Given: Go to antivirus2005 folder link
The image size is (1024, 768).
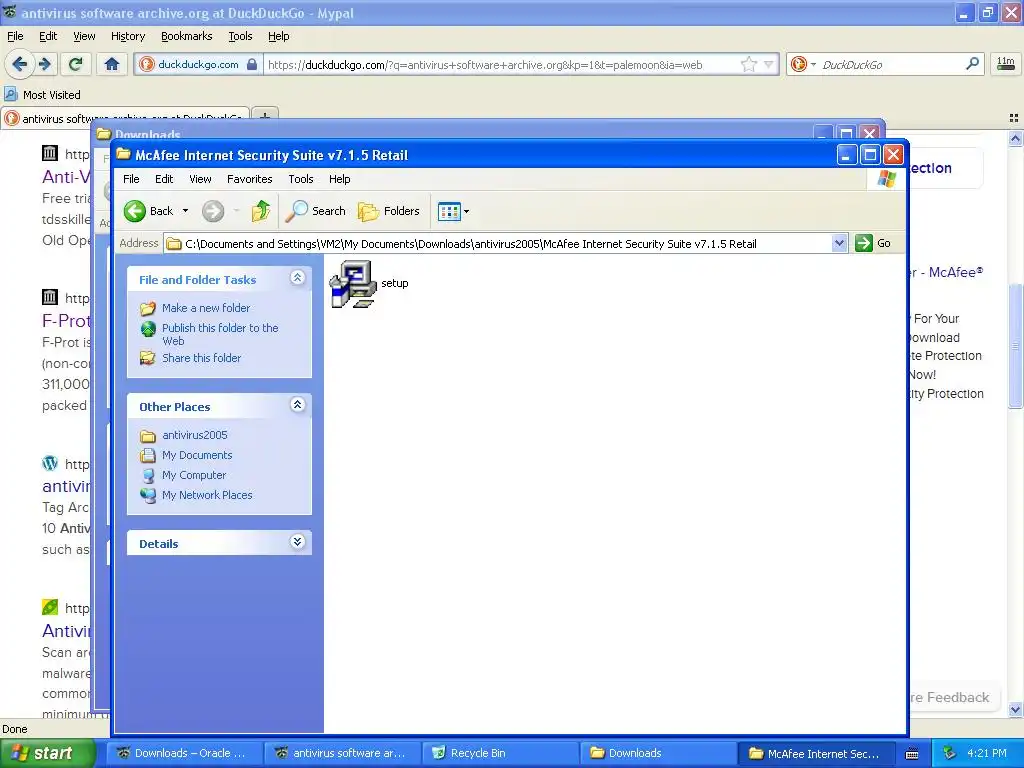Looking at the screenshot, I should click(x=195, y=435).
